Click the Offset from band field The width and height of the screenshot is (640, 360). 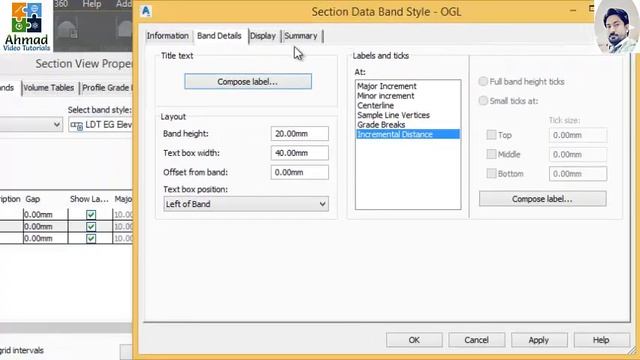(300, 172)
